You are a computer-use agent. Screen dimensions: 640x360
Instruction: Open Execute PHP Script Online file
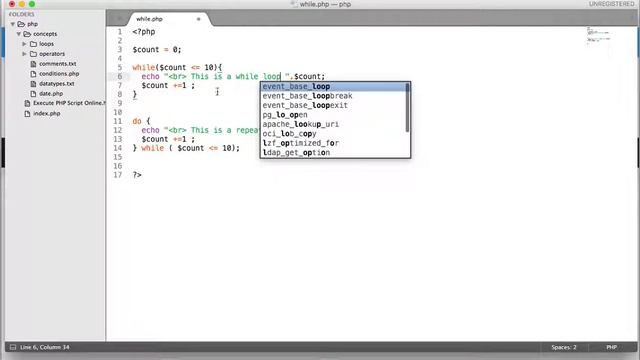coord(69,103)
